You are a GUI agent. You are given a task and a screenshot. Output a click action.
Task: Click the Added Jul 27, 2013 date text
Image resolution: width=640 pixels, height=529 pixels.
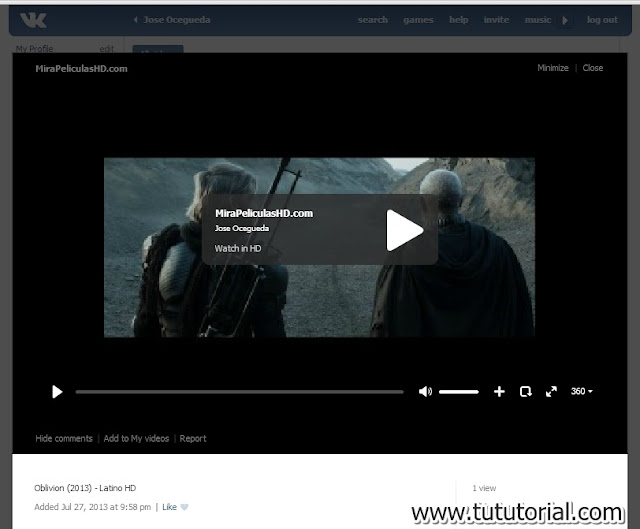(x=93, y=507)
